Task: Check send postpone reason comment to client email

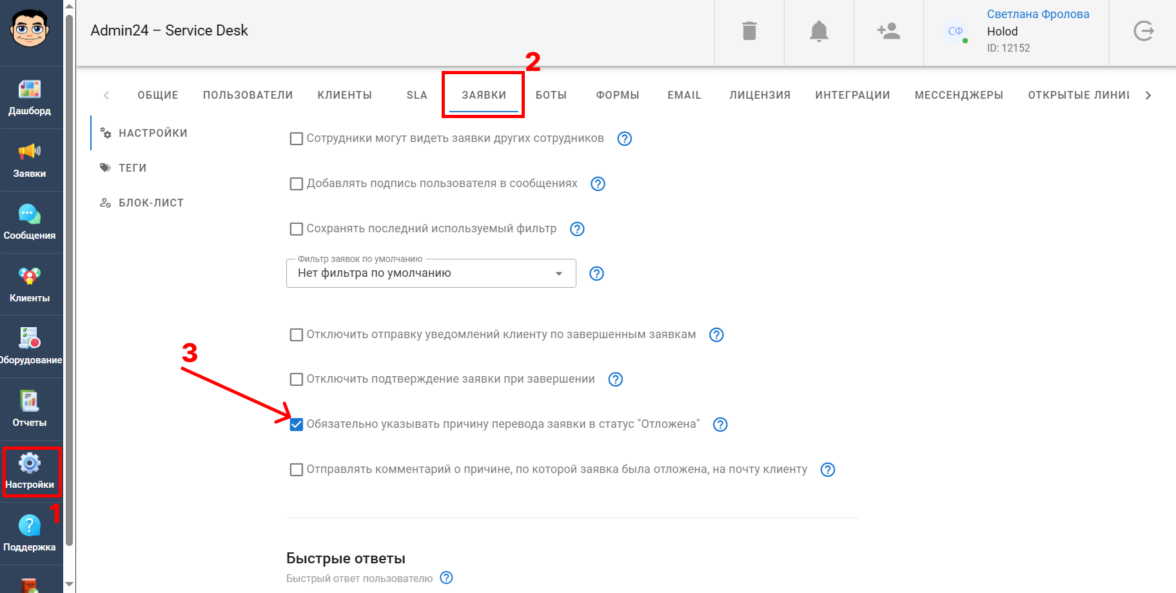Action: tap(296, 470)
